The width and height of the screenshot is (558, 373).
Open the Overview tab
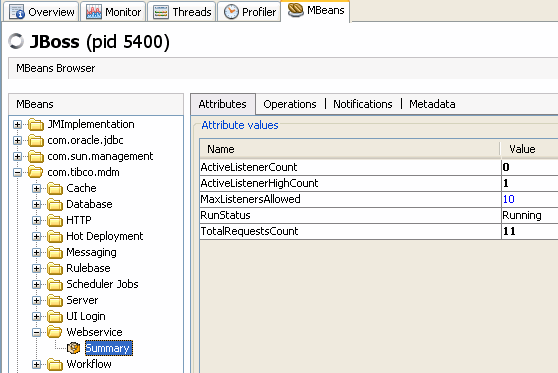pos(41,12)
